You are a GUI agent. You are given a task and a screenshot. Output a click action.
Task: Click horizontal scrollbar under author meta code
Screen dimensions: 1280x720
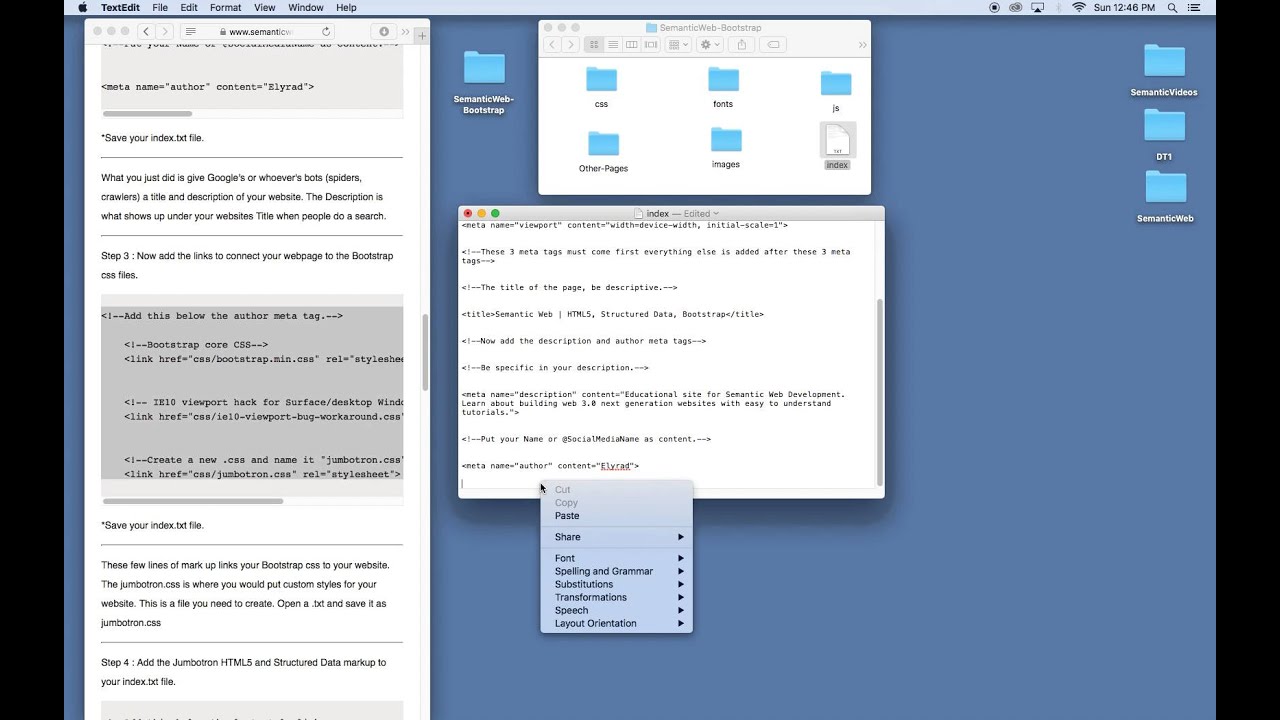pos(147,113)
